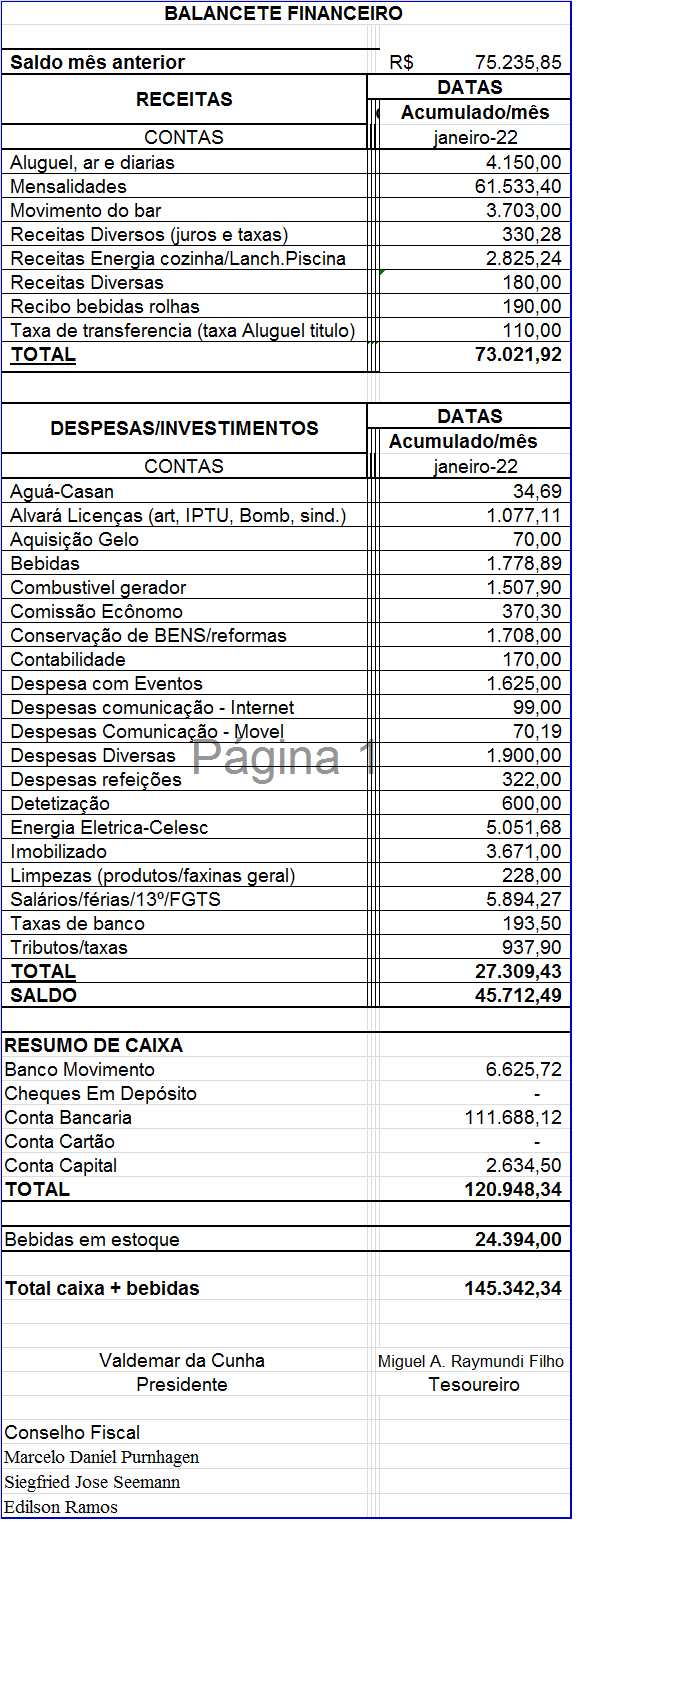Click the expenses total 27.309,43
Viewport: 688px width, 1687px height.
click(518, 971)
